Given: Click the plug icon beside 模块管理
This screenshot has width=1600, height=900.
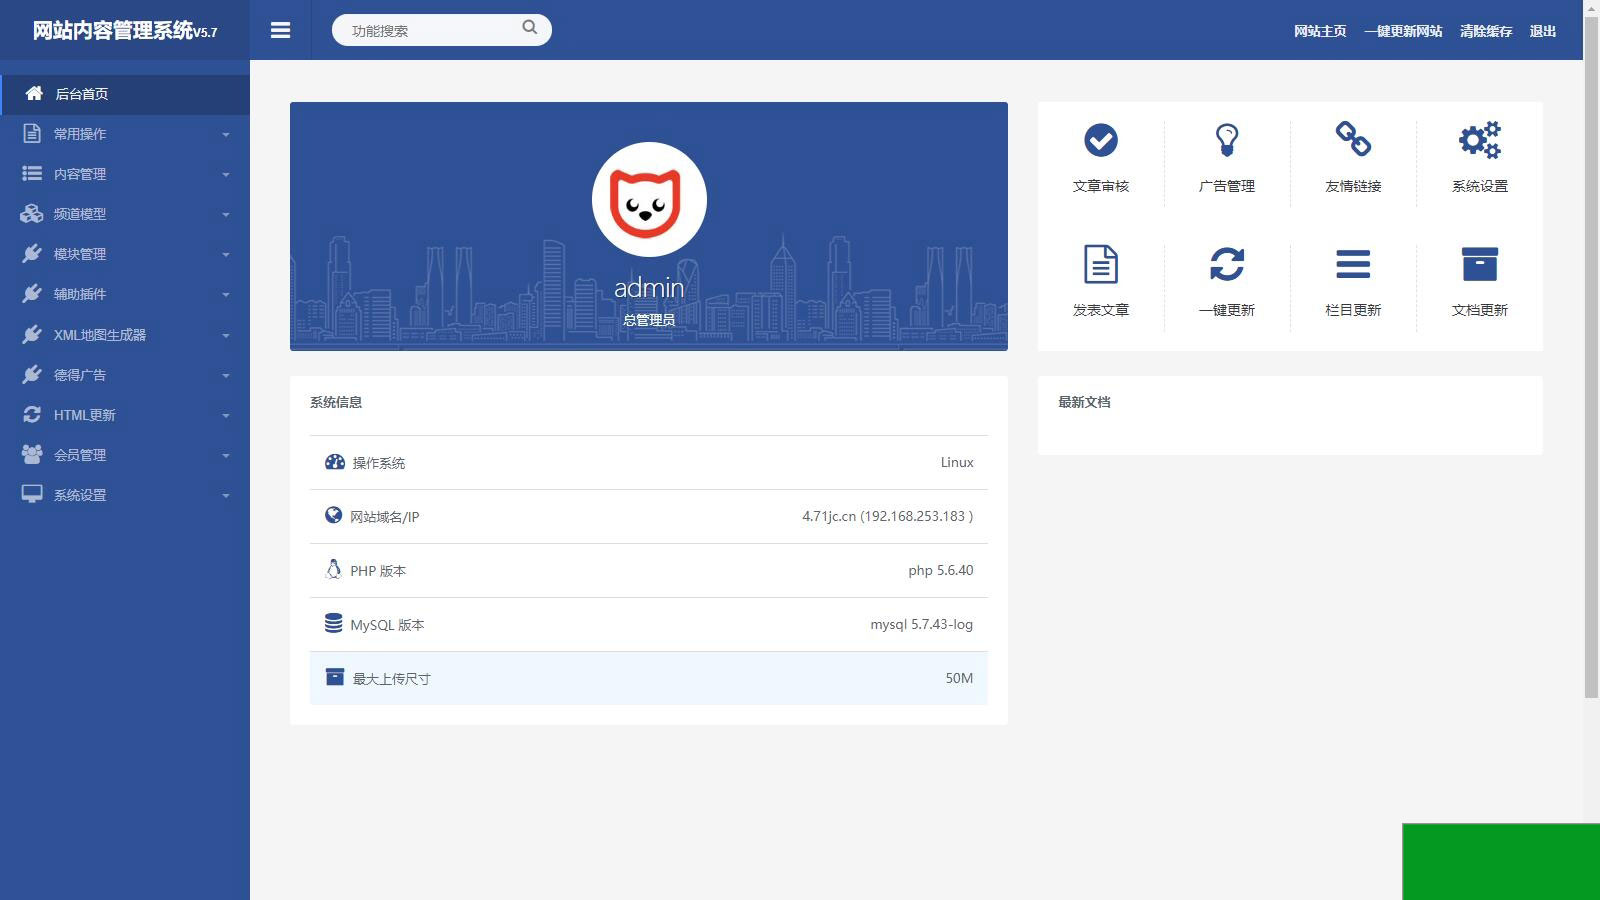Looking at the screenshot, I should (x=32, y=253).
